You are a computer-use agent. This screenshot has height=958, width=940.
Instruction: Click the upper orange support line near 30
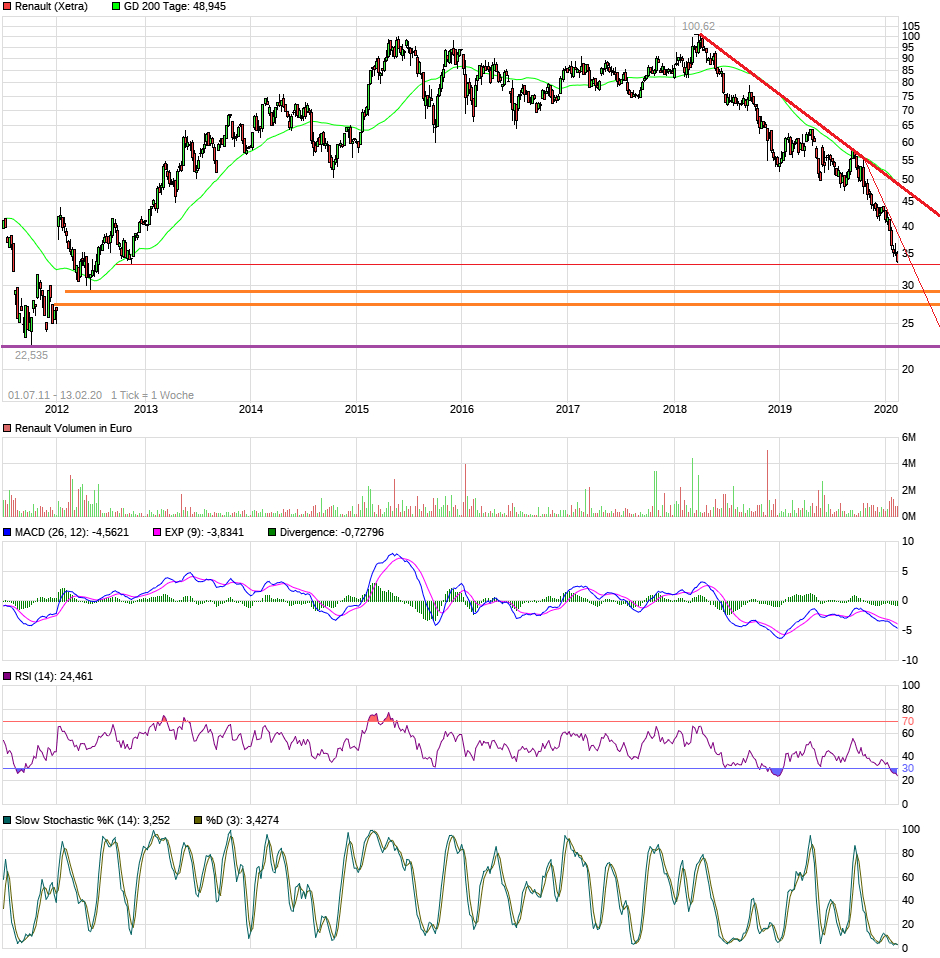[502, 291]
